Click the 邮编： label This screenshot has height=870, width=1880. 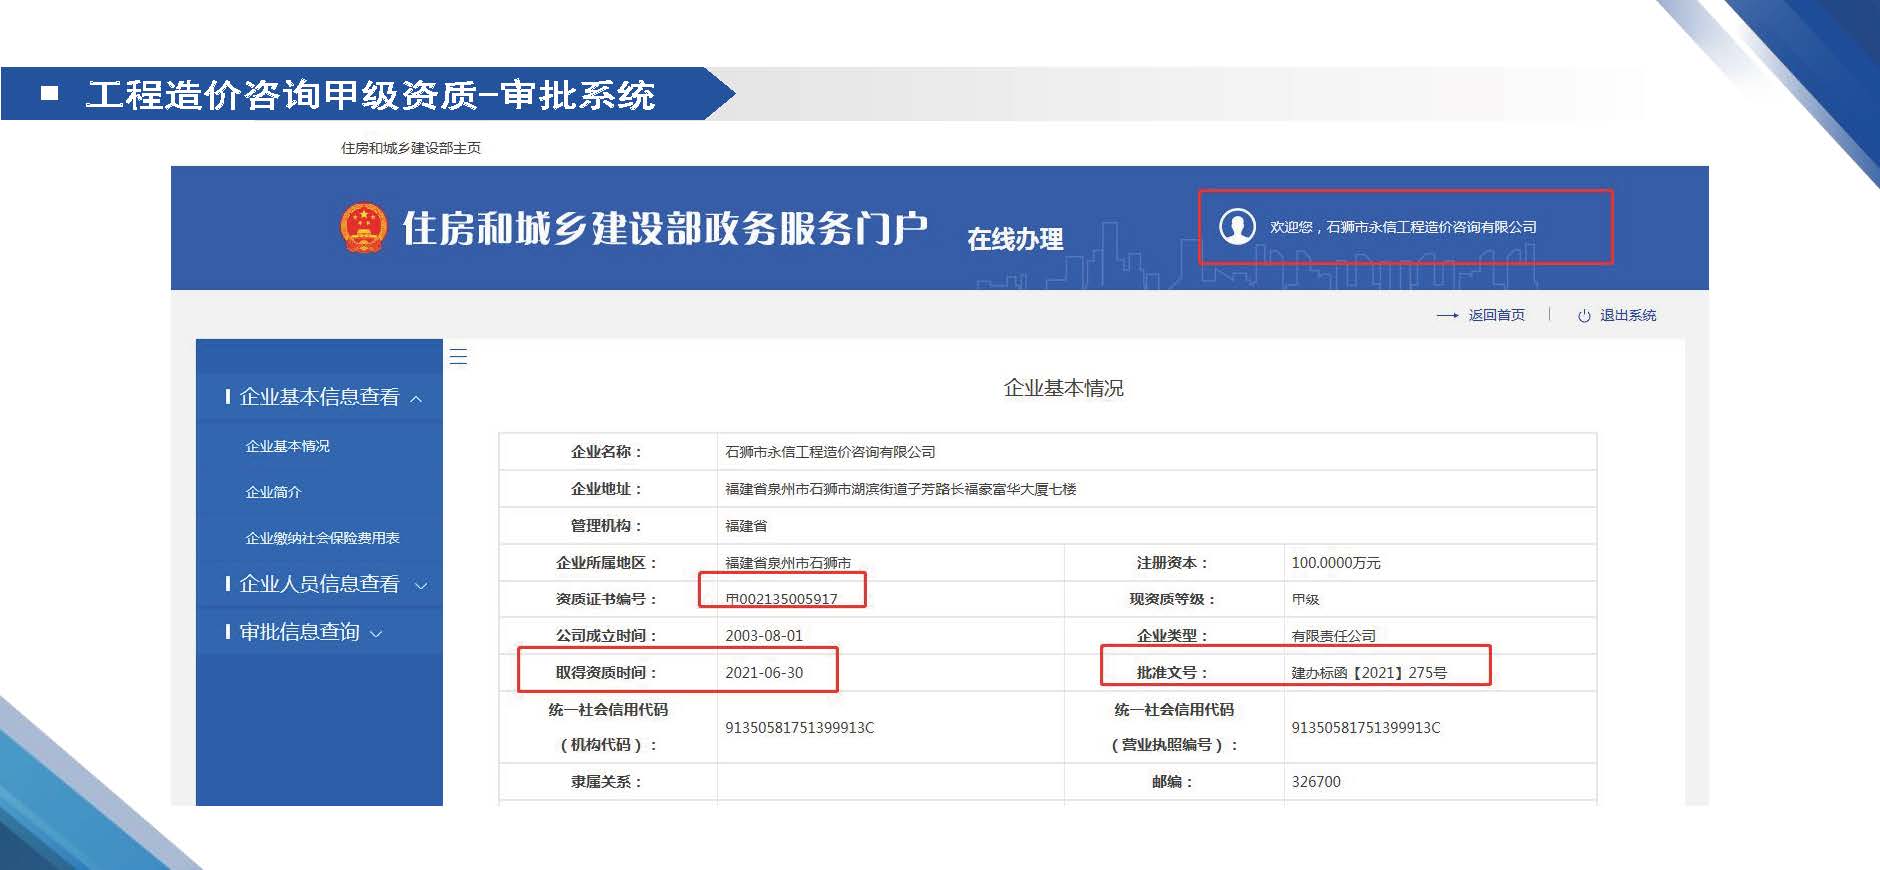(x=1172, y=782)
